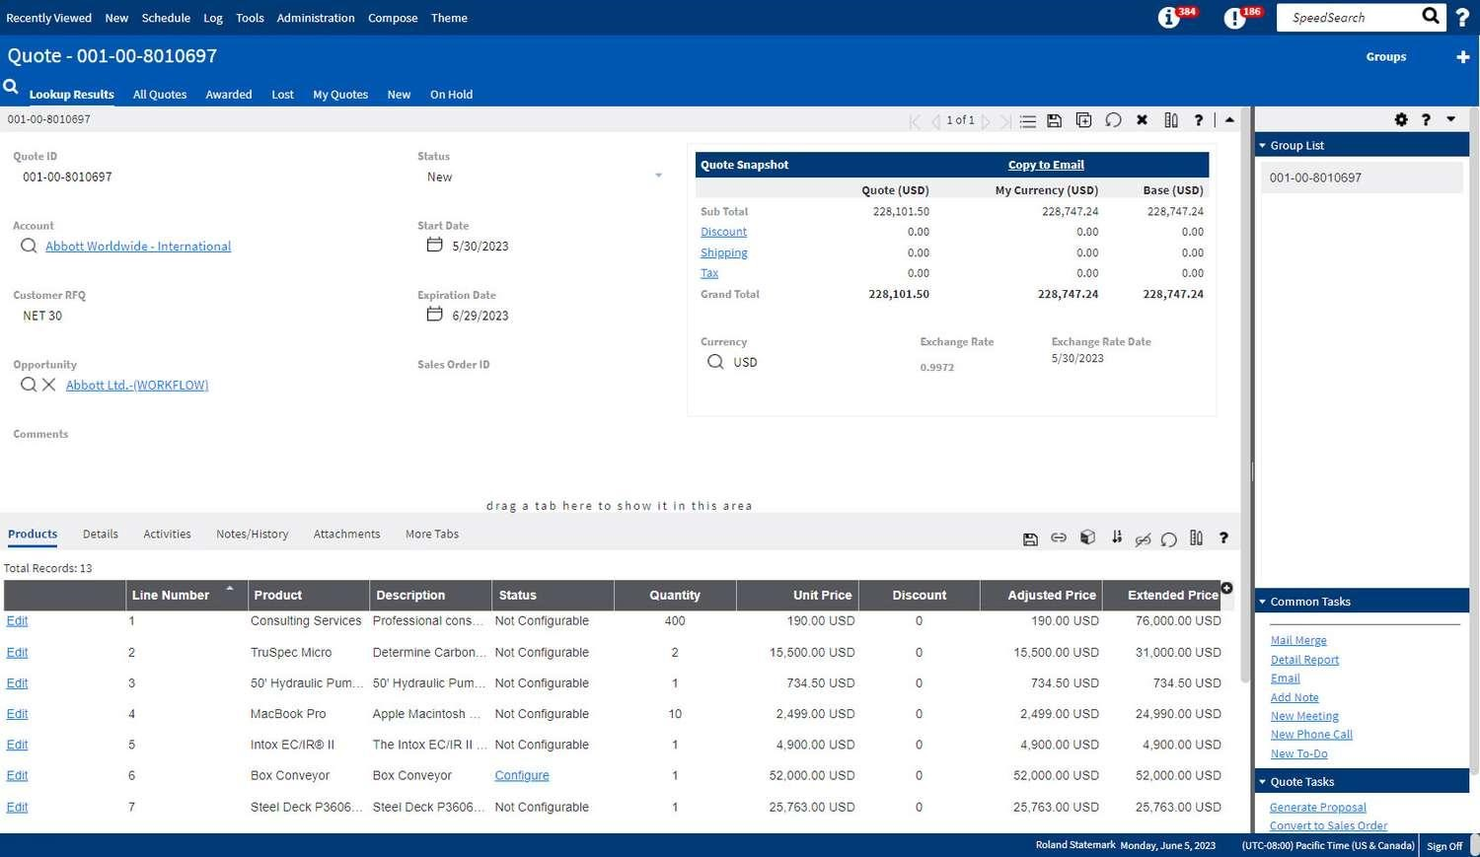The width and height of the screenshot is (1480, 857).
Task: Click the SpeedSearch magnifier button
Action: point(1430,17)
